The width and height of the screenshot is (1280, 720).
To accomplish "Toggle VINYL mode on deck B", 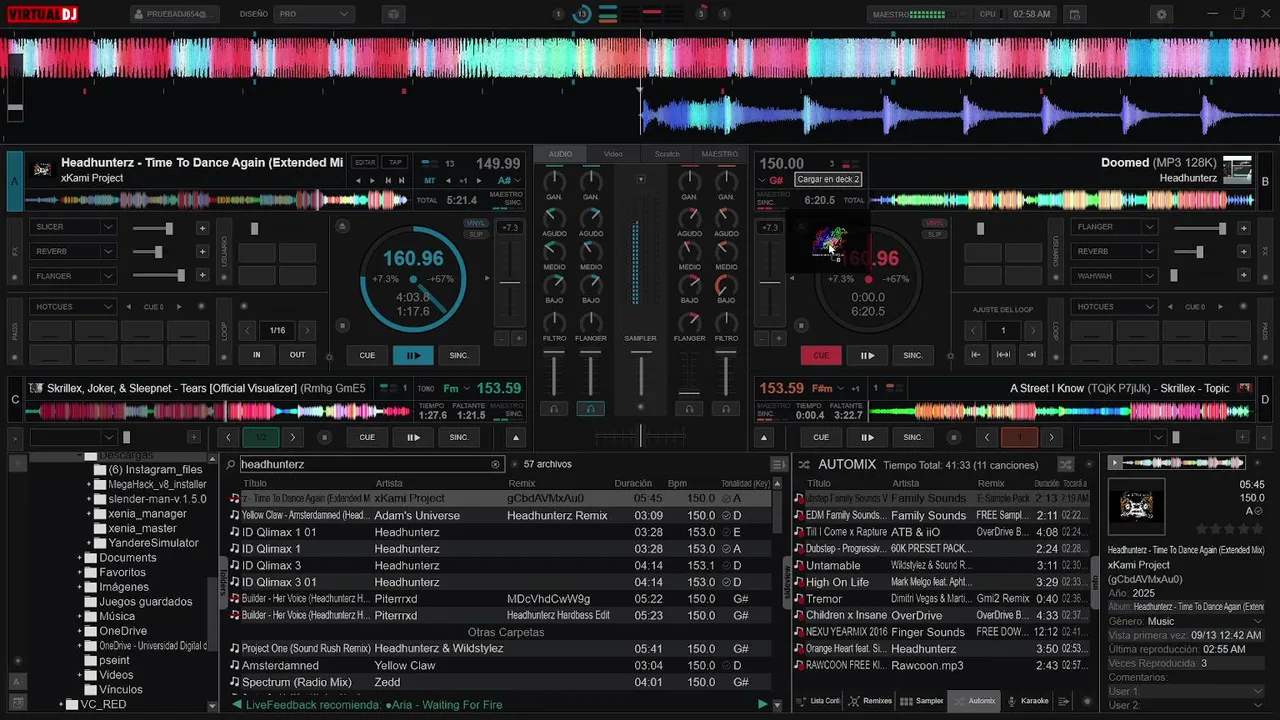I will pyautogui.click(x=935, y=223).
